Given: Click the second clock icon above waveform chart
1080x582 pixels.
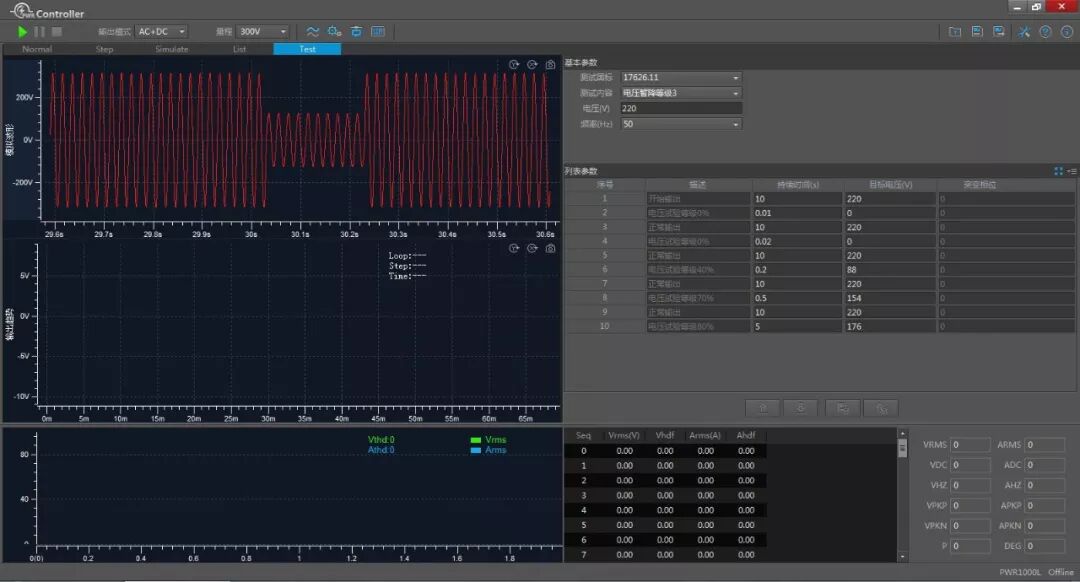Looking at the screenshot, I should pyautogui.click(x=532, y=65).
